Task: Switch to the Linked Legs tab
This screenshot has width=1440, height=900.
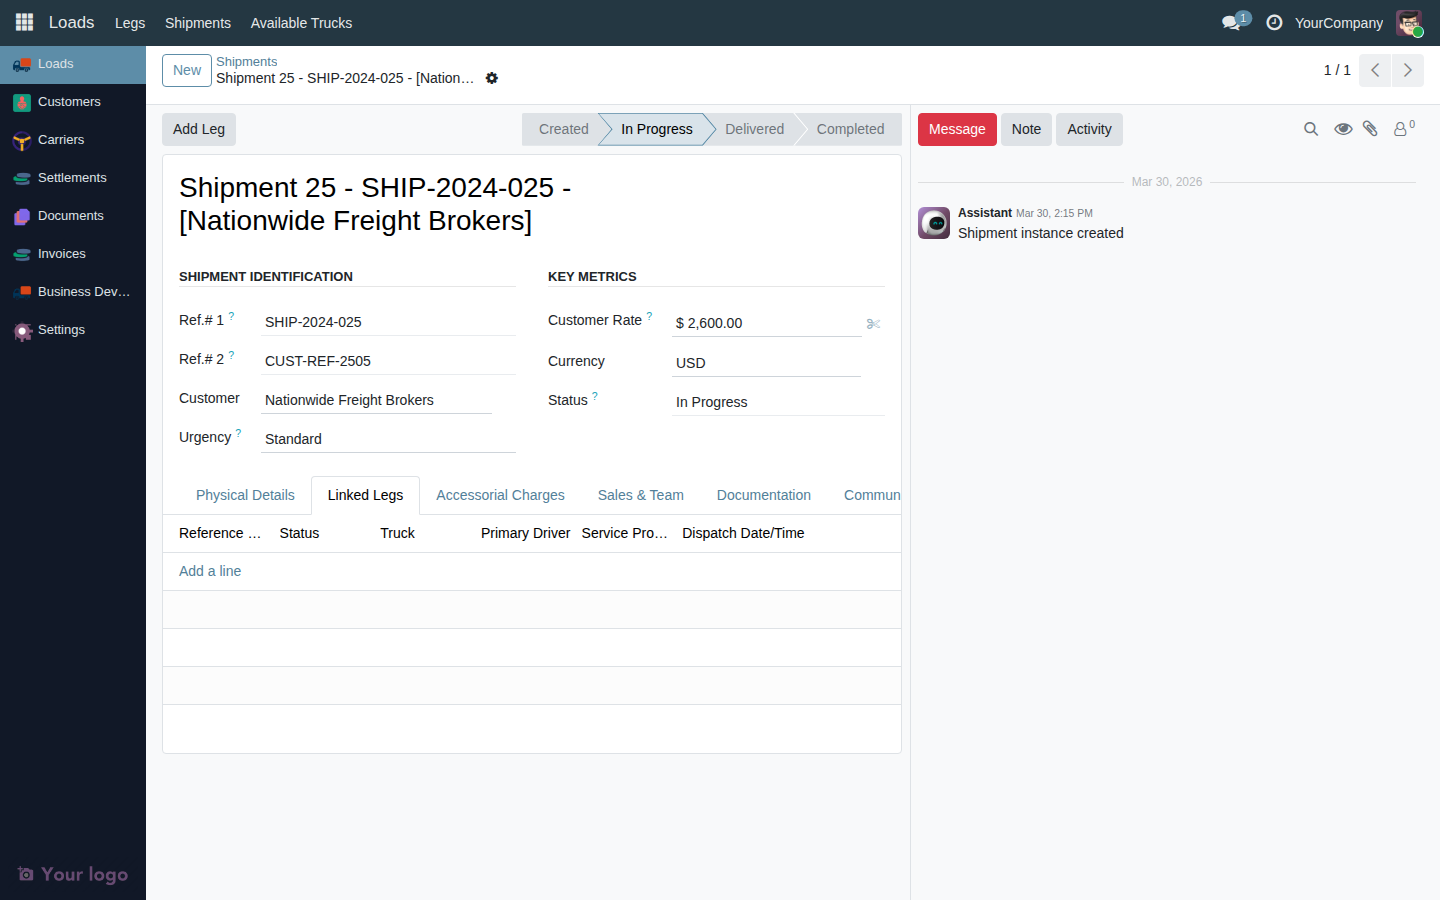Action: coord(365,495)
